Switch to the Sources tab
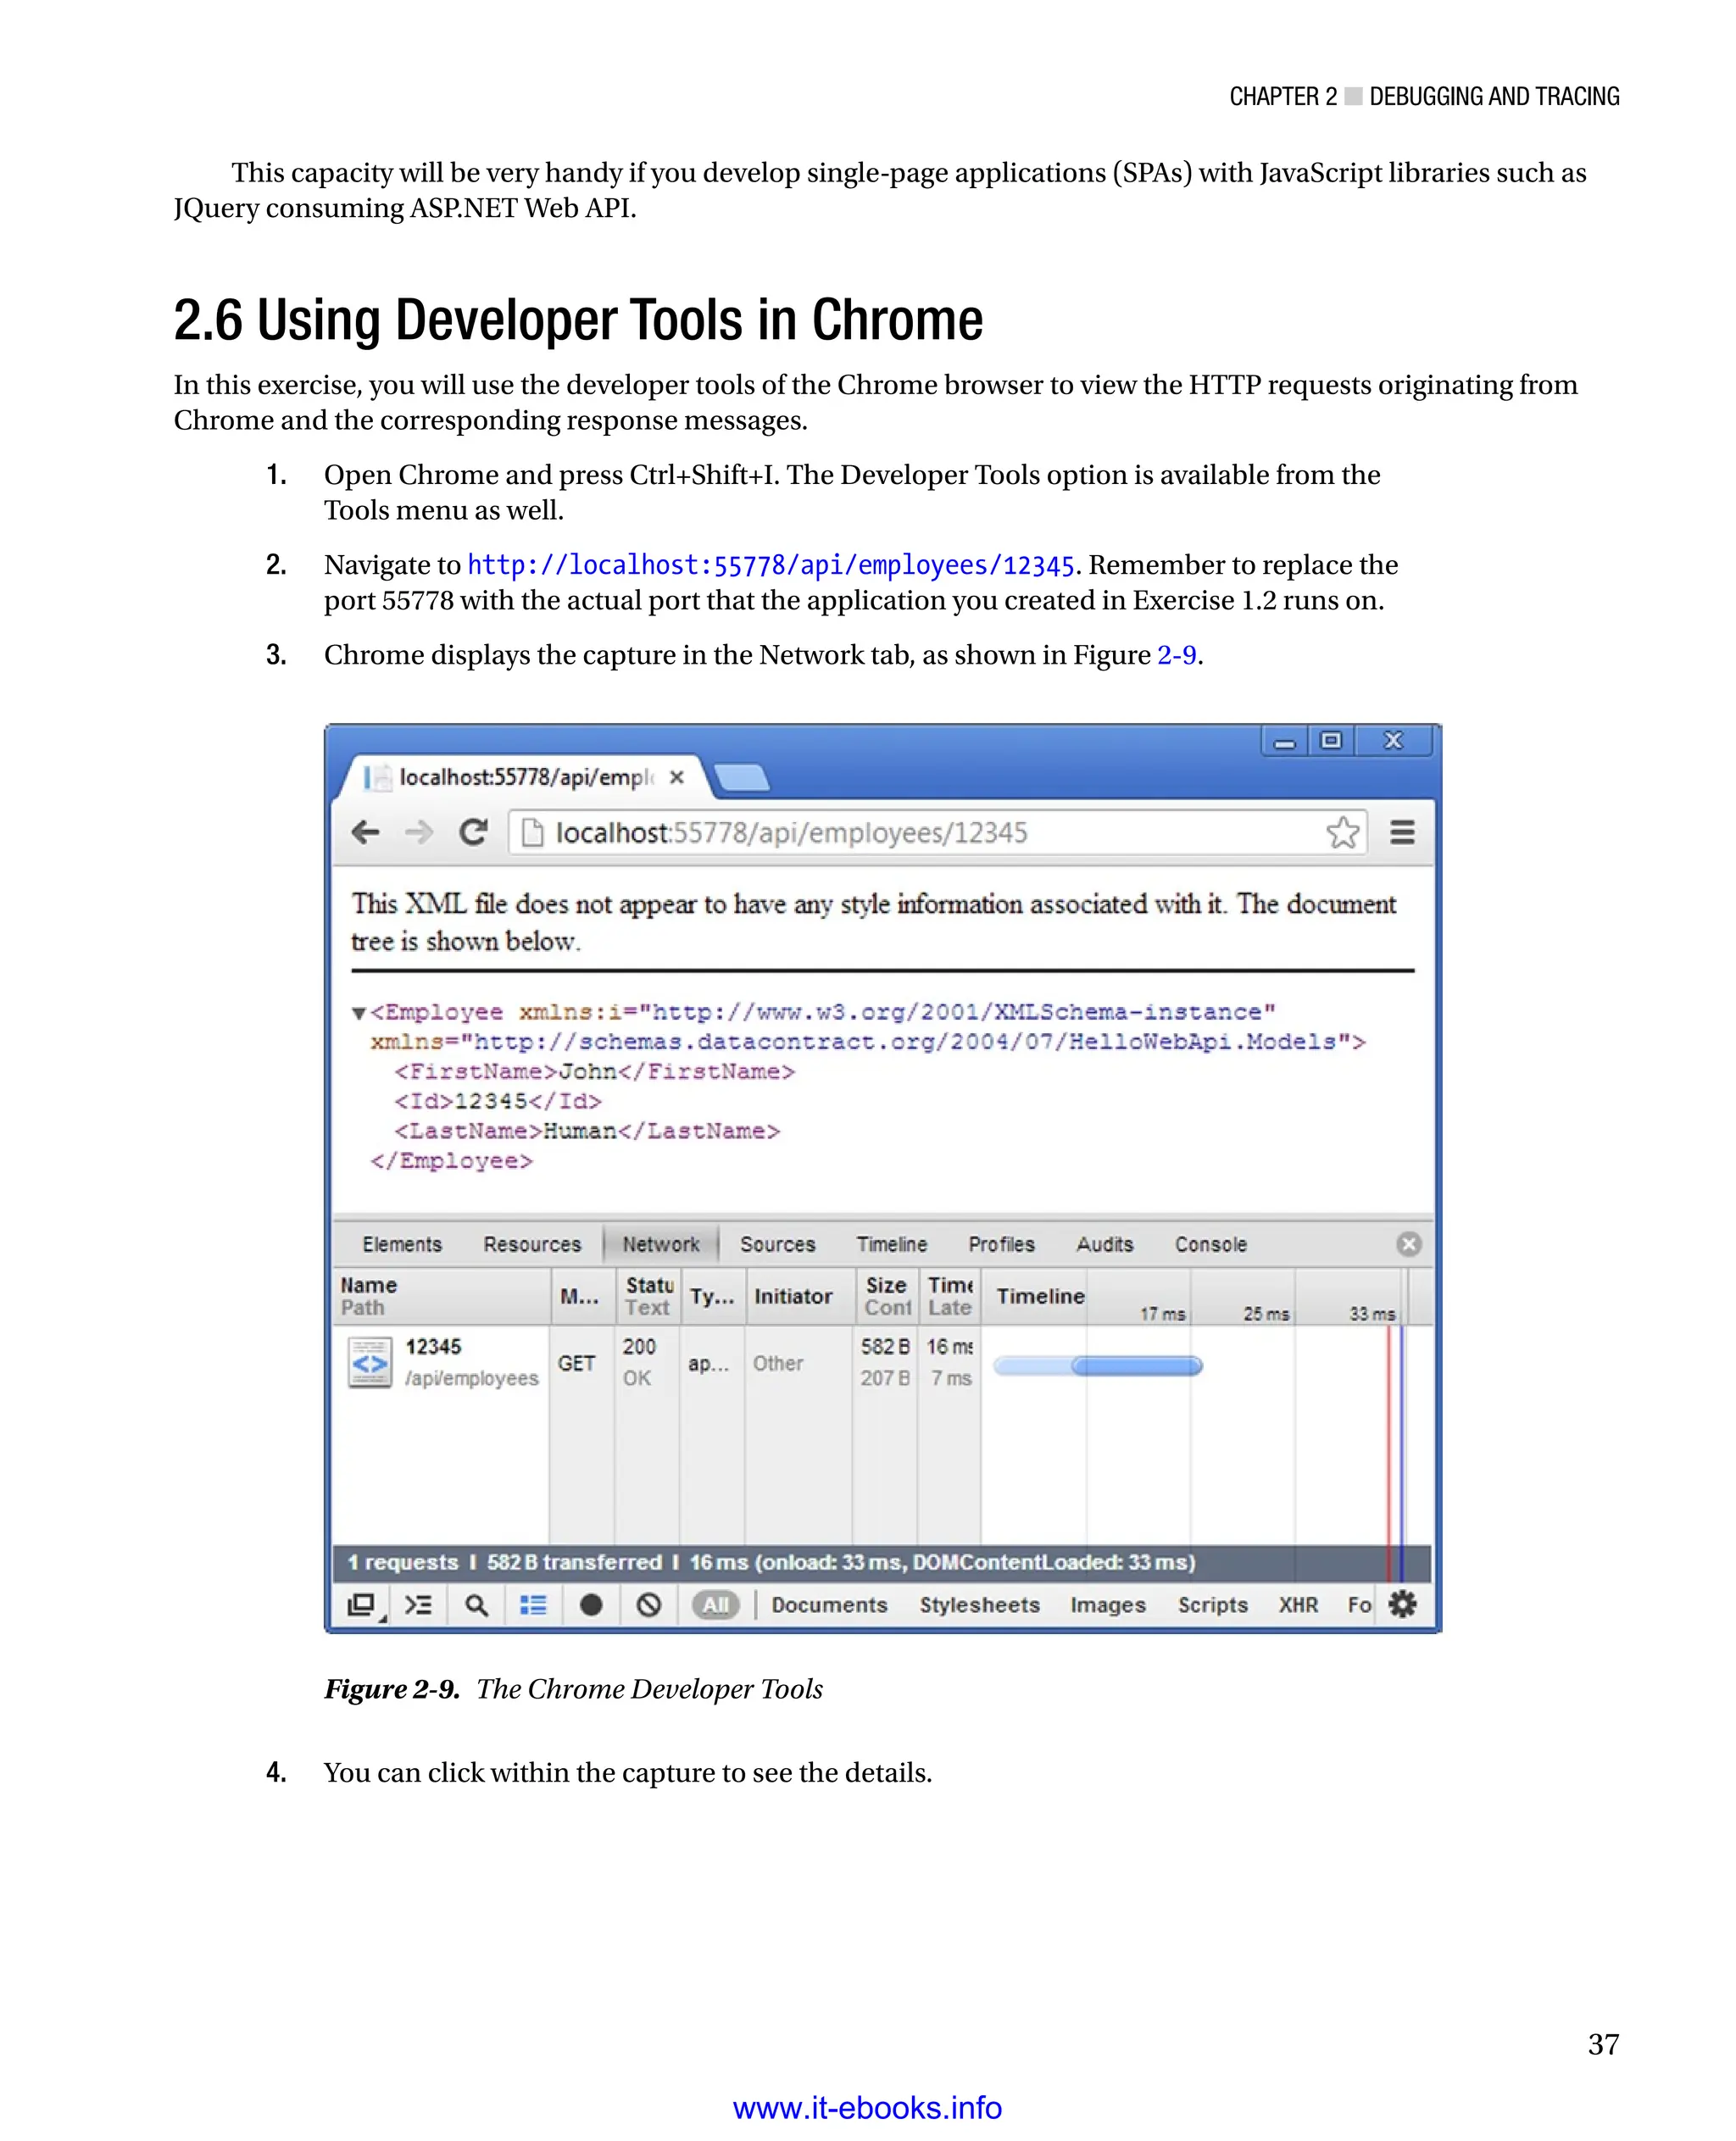The height and width of the screenshot is (2141, 1736). click(x=777, y=1244)
